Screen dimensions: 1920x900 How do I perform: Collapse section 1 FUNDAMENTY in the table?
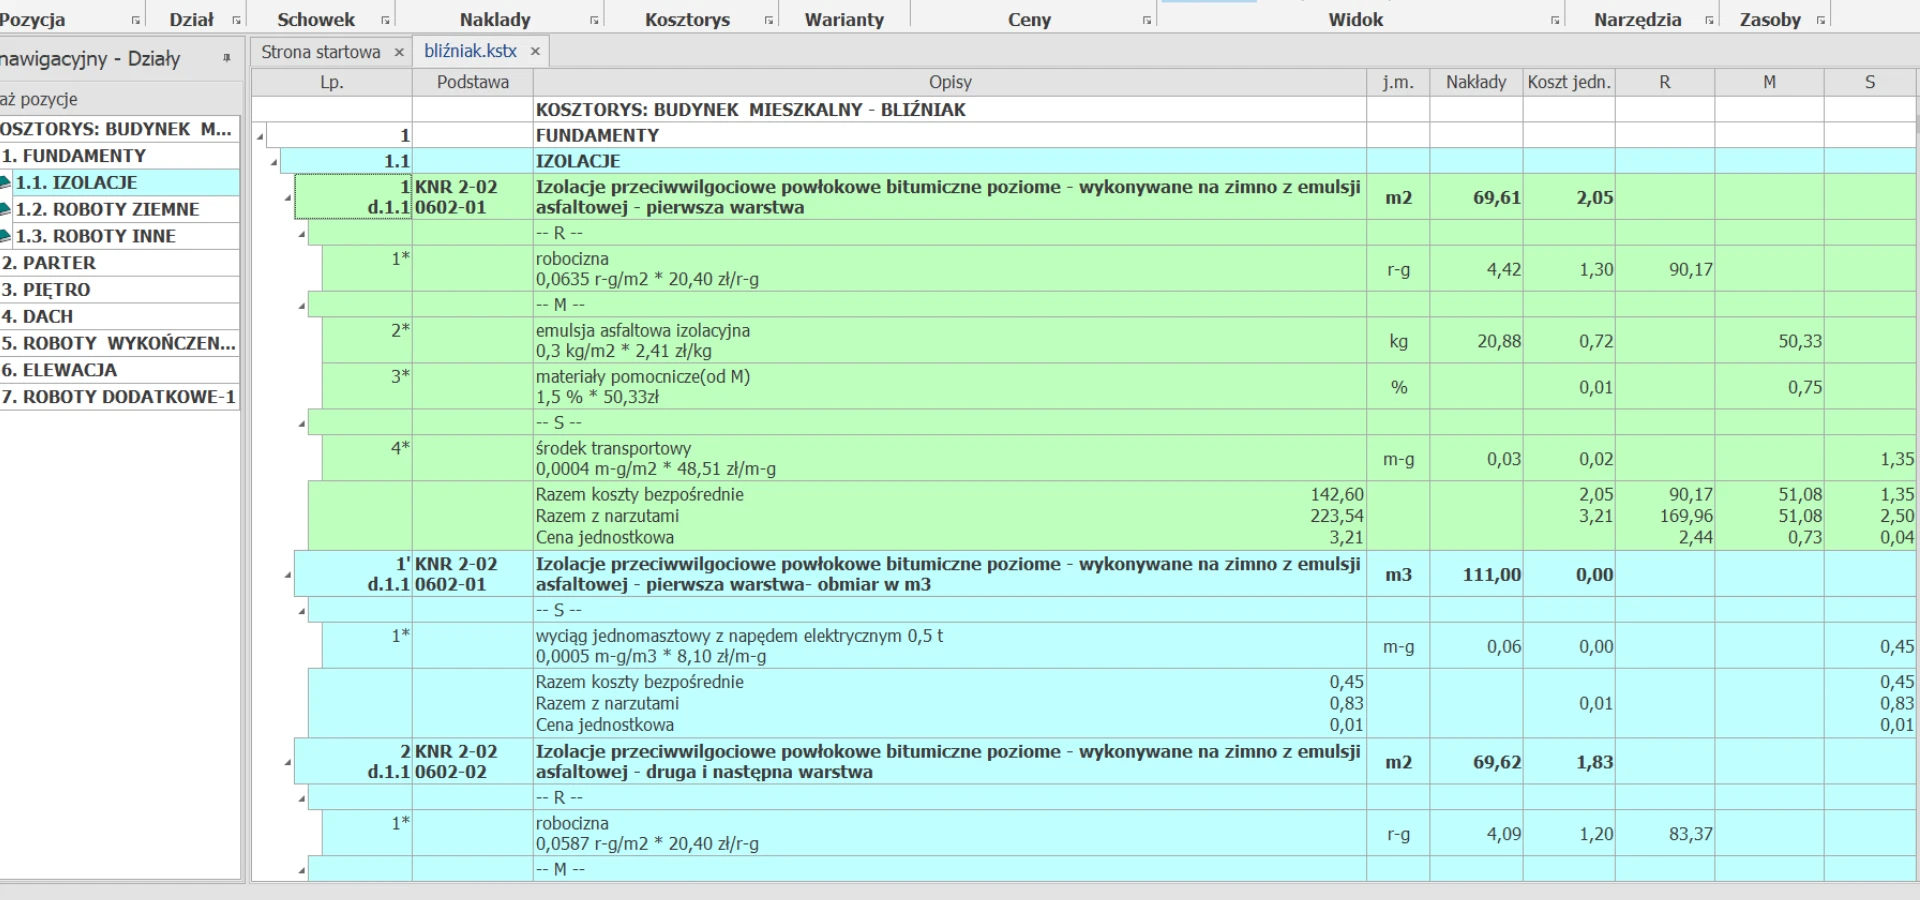tap(261, 137)
